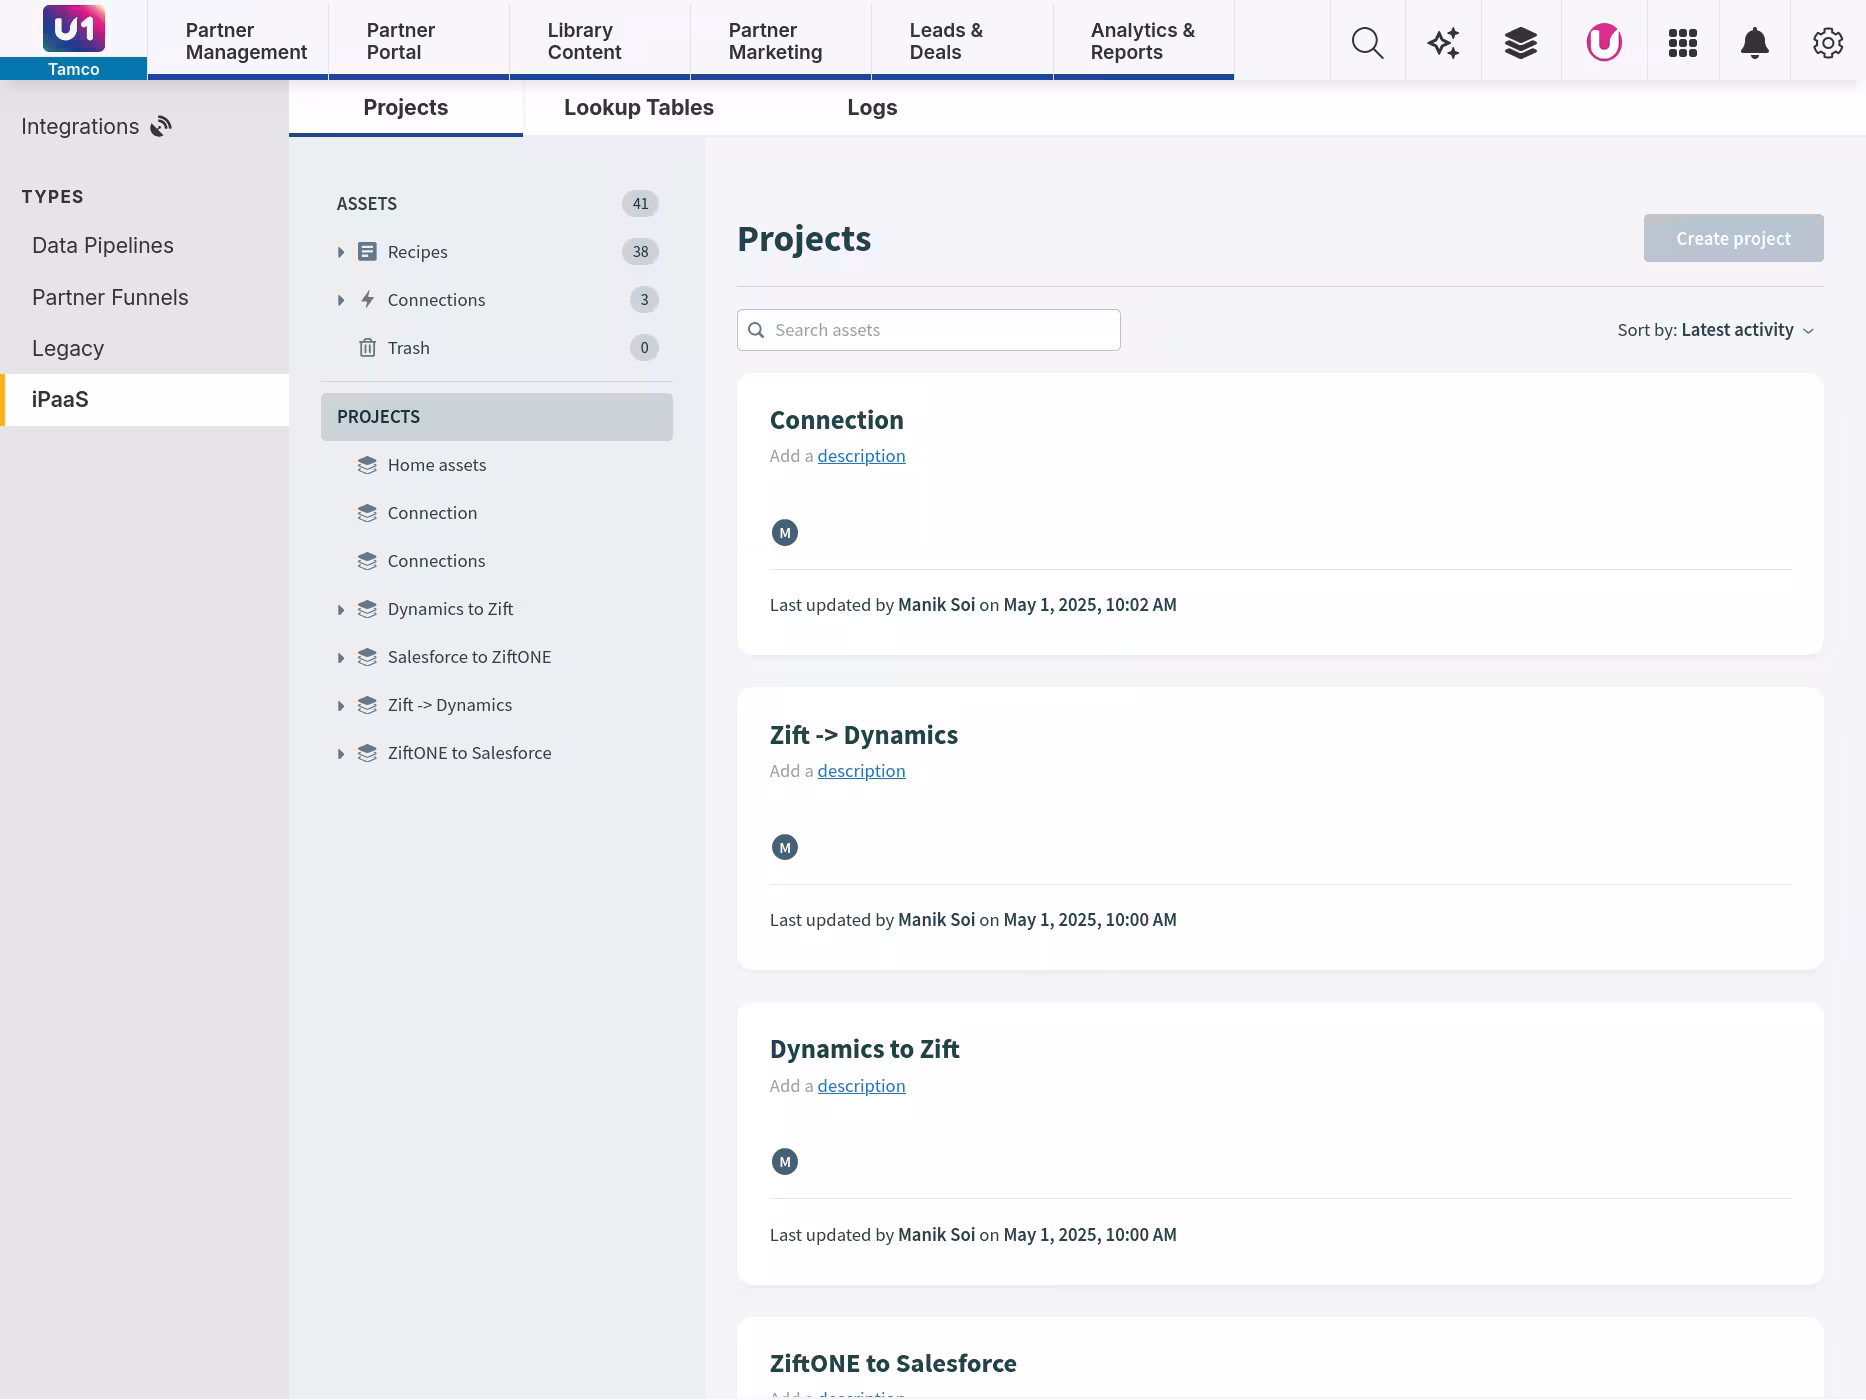Expand the Dynamics to Zift project
Image resolution: width=1866 pixels, height=1400 pixels.
pos(341,610)
